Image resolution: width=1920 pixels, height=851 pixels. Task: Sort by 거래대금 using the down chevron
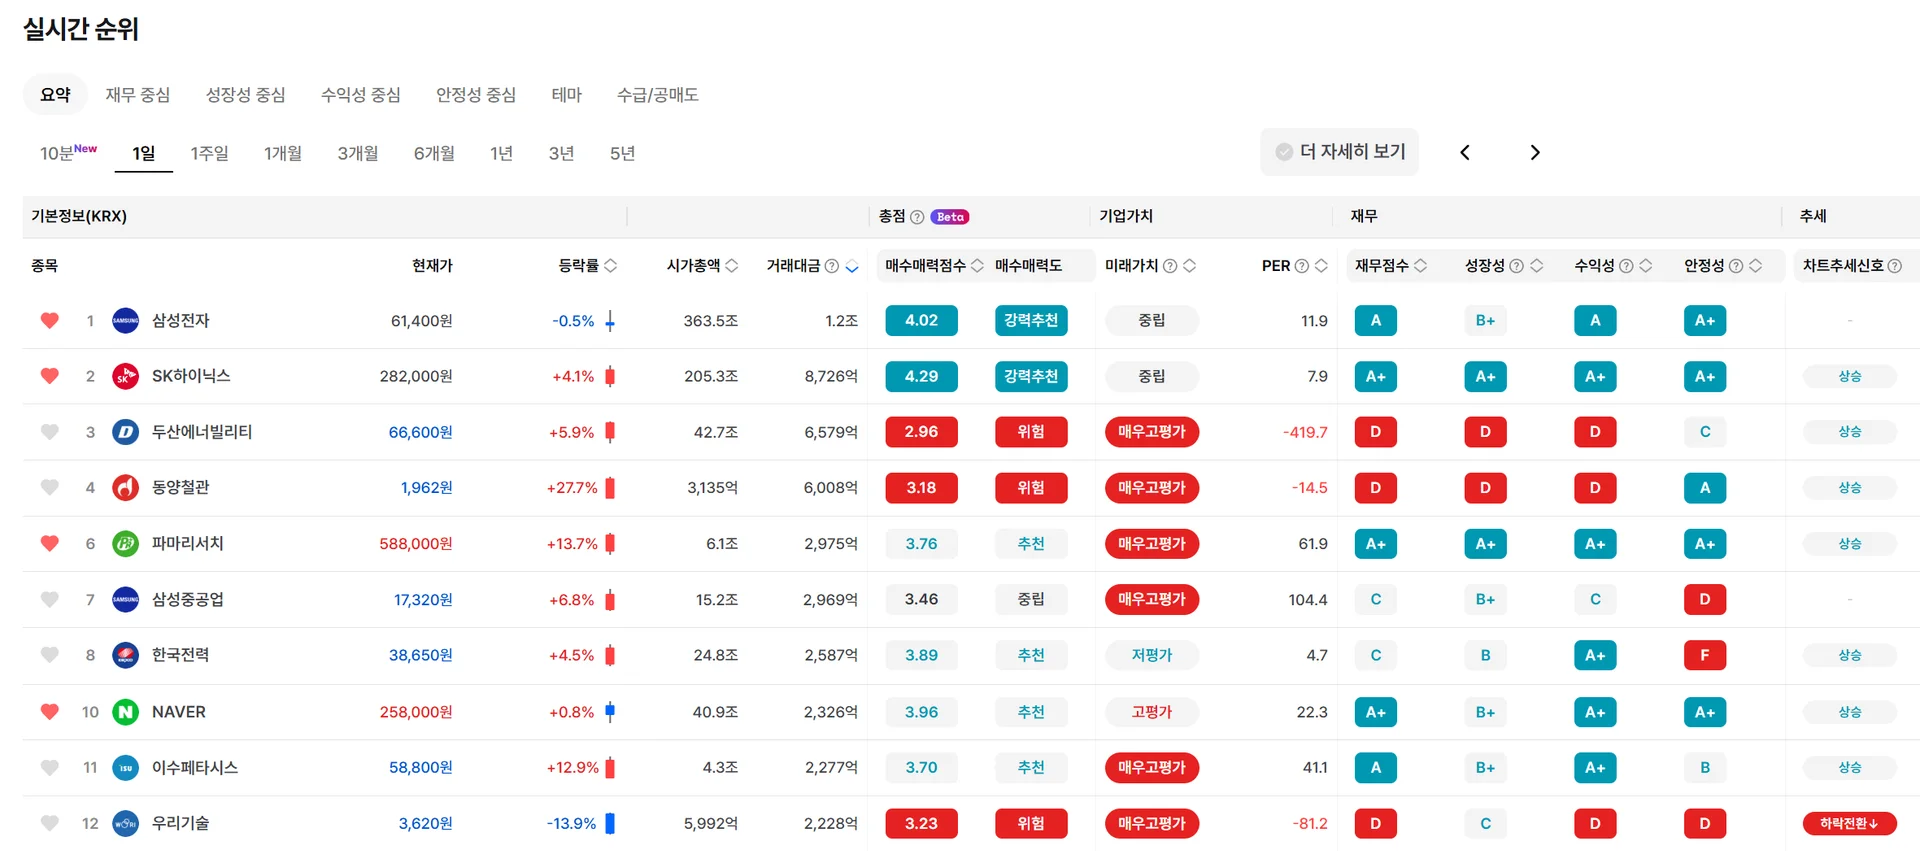pos(852,267)
